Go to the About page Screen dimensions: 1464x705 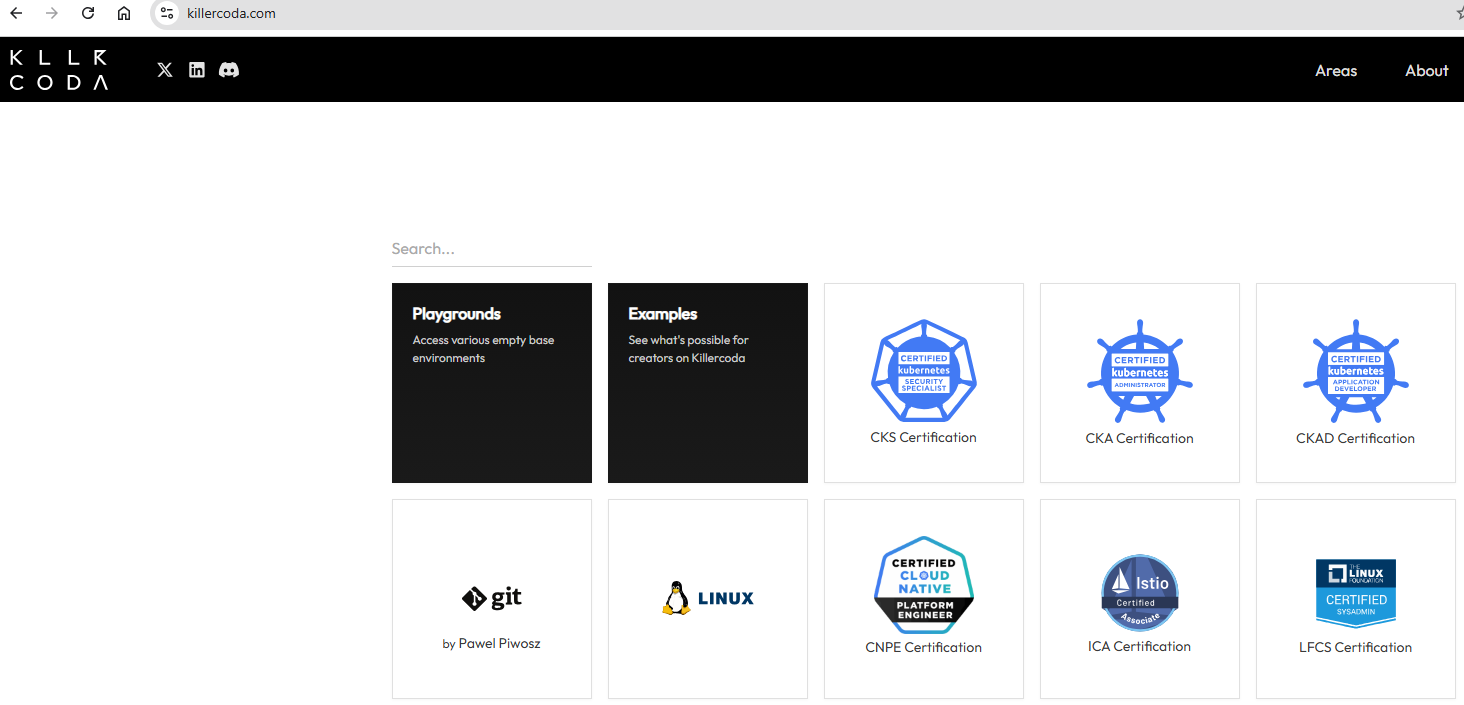point(1426,71)
